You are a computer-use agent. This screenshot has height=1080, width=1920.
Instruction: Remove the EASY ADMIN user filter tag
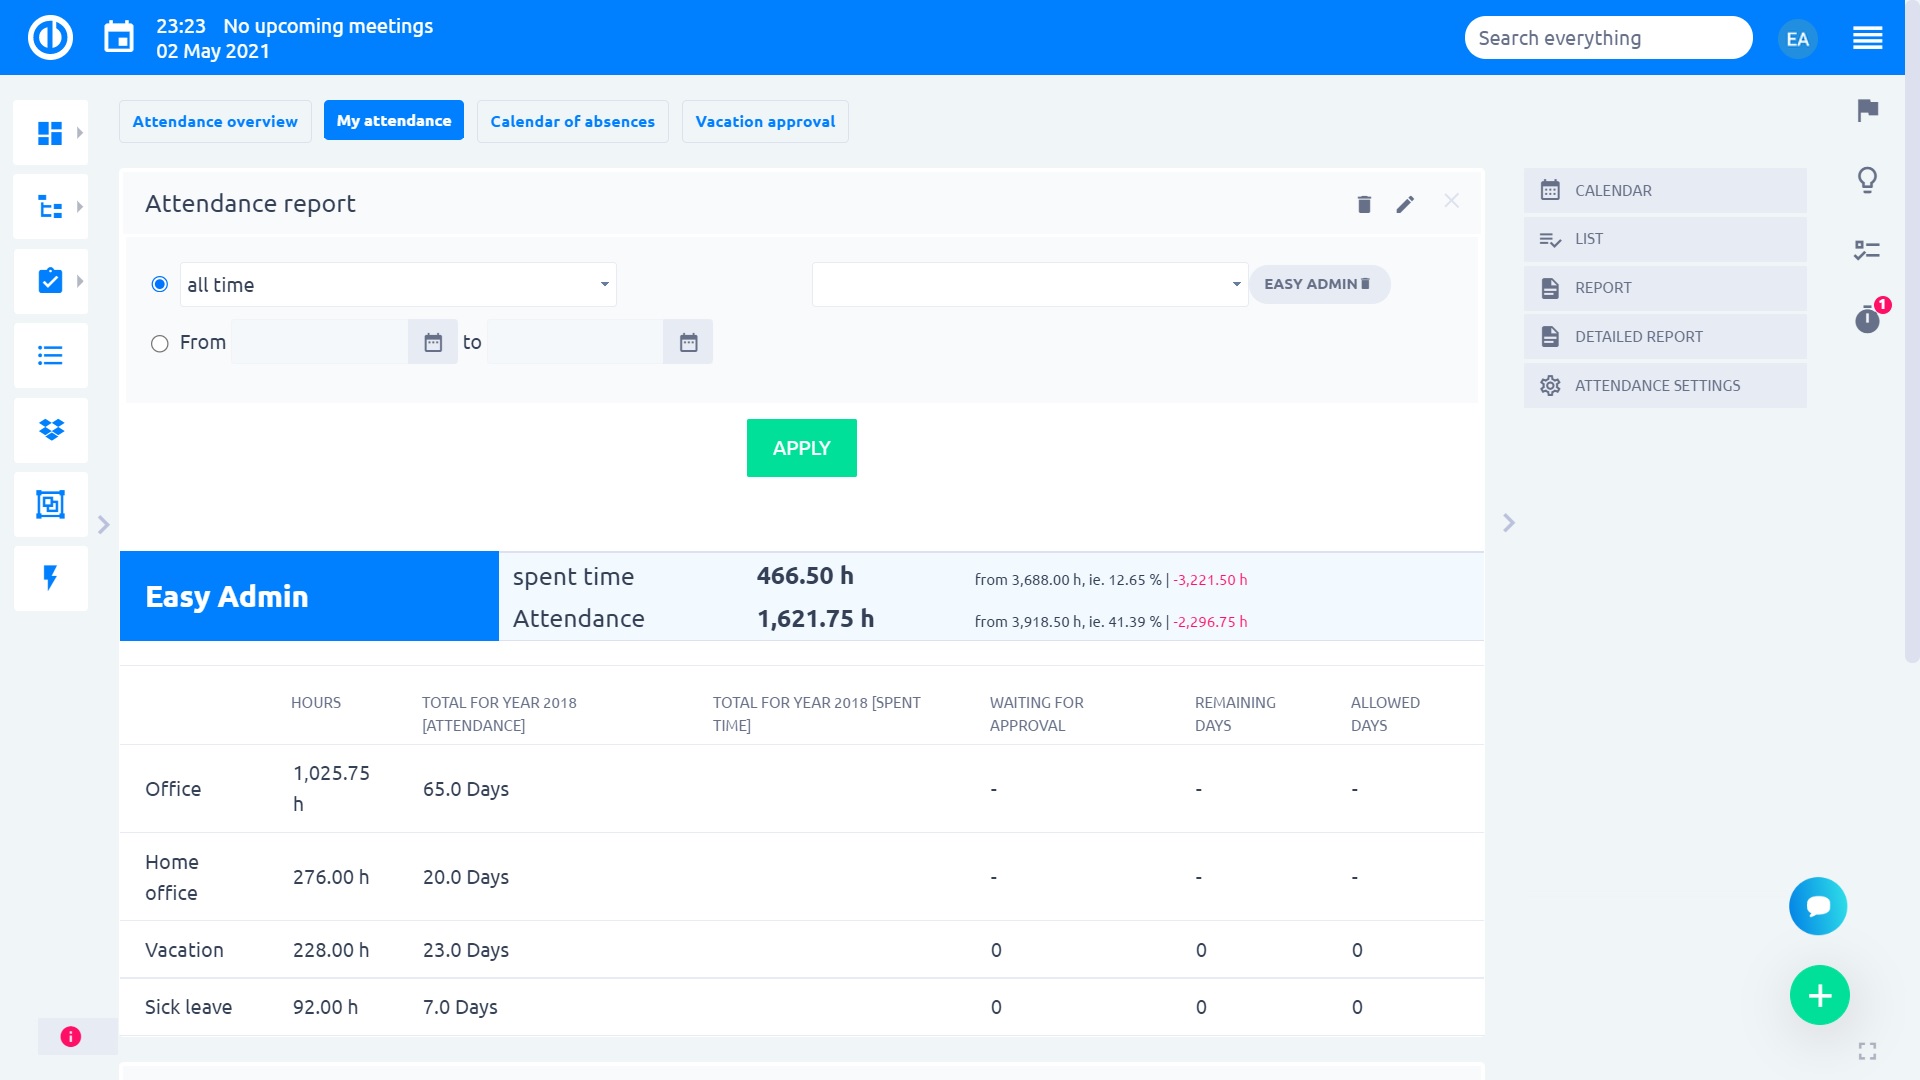point(1366,284)
